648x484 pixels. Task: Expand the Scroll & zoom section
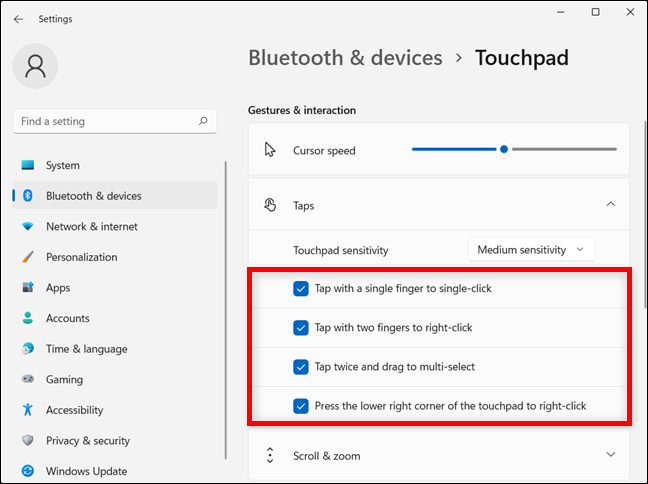point(610,455)
